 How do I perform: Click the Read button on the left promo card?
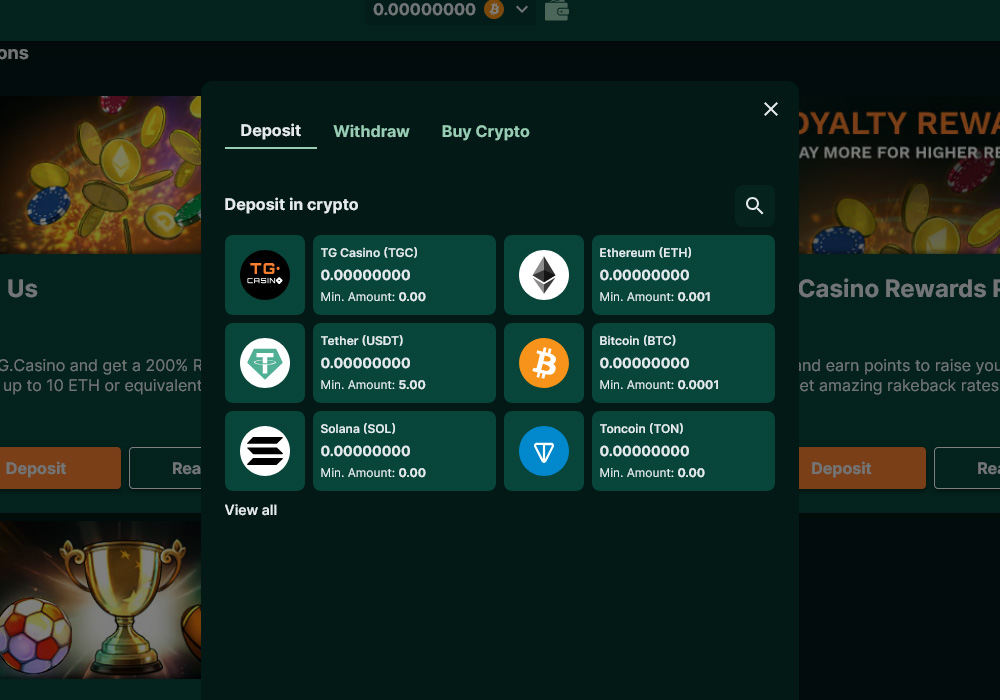(165, 468)
